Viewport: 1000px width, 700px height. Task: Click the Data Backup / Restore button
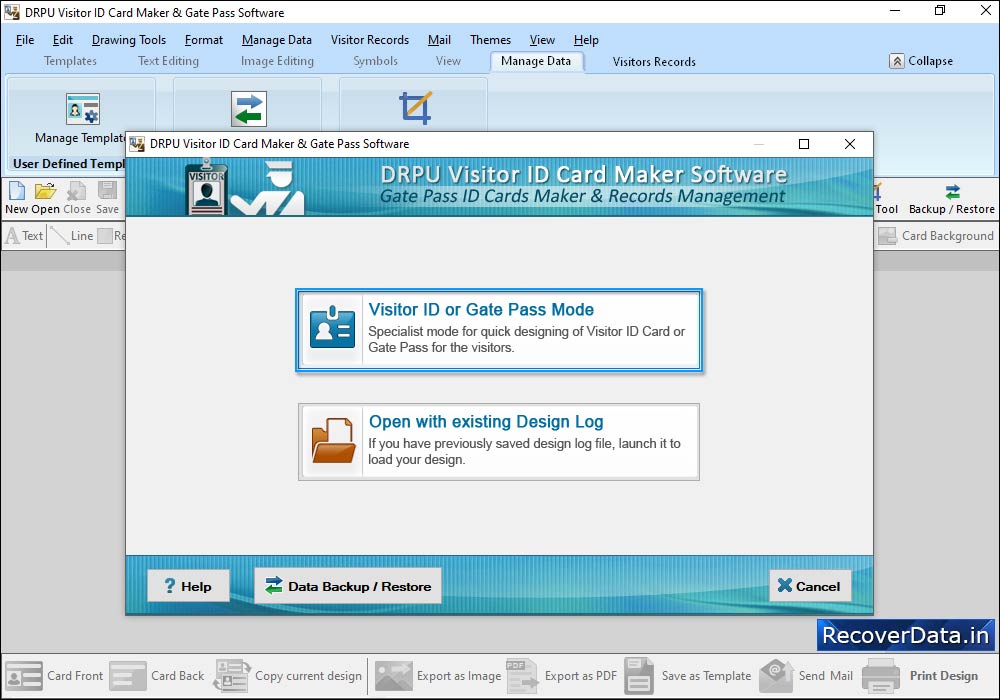348,586
